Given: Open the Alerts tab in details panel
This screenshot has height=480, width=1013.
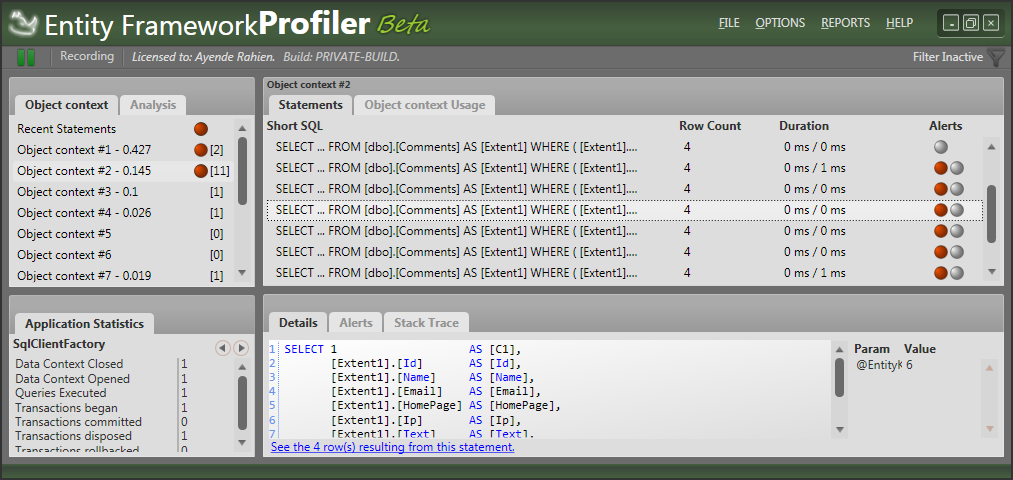Looking at the screenshot, I should click(x=356, y=322).
